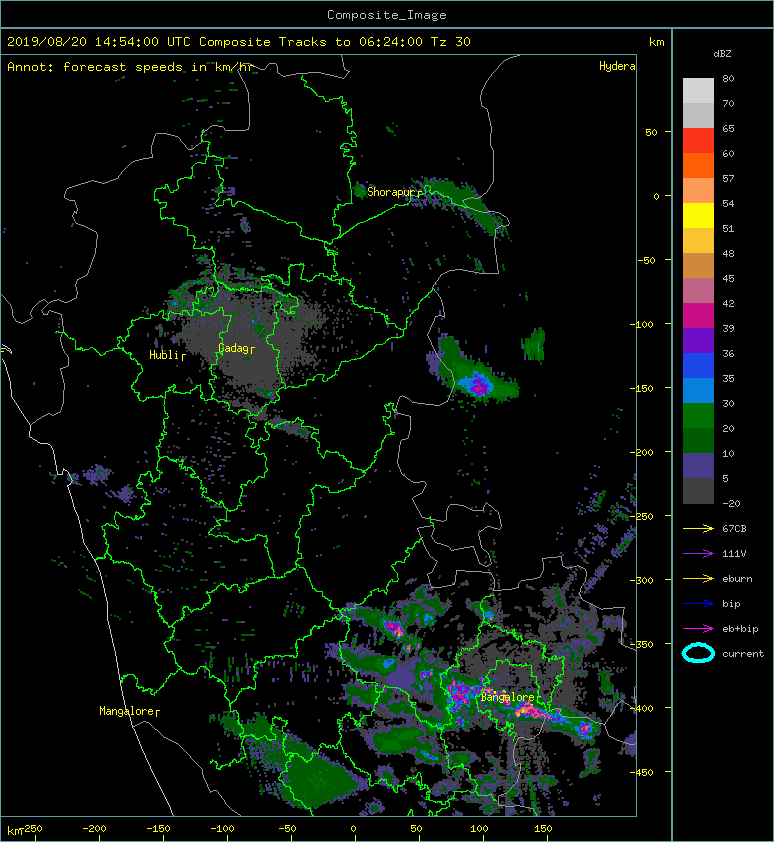Click the '-250' tick label on vertical axis

point(641,516)
